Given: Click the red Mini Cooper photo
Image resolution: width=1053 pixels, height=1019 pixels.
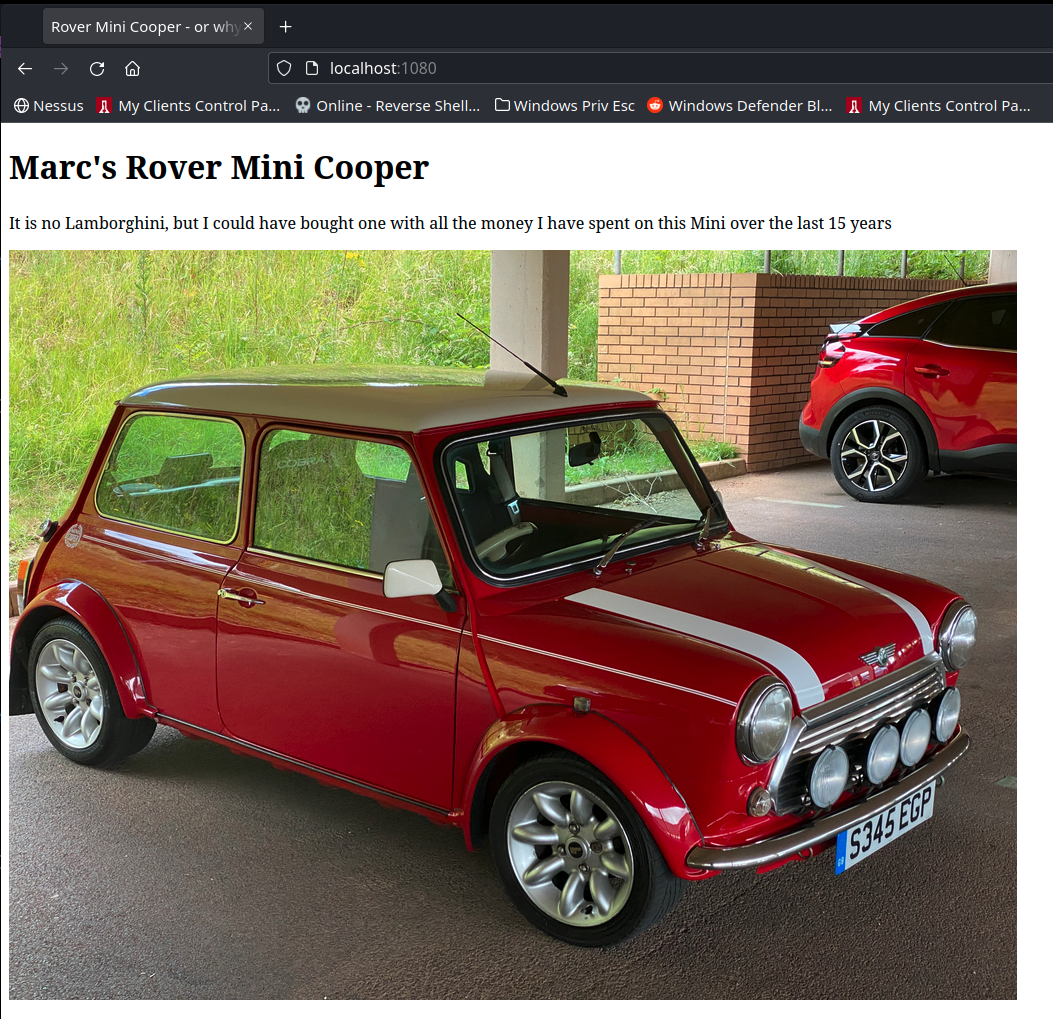Looking at the screenshot, I should pos(512,624).
